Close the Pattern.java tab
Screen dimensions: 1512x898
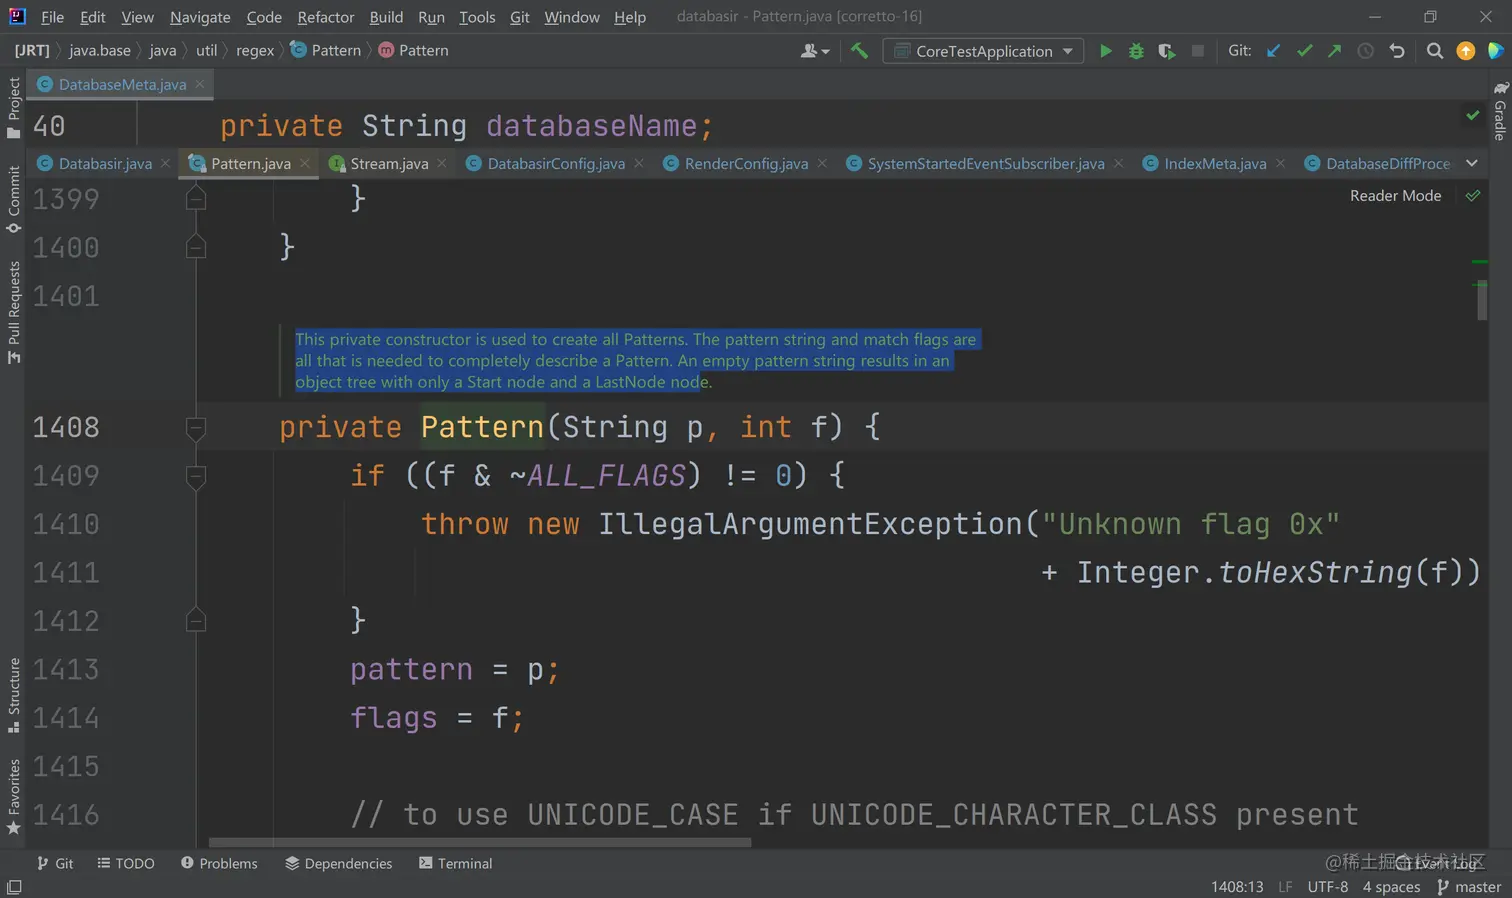click(x=305, y=163)
